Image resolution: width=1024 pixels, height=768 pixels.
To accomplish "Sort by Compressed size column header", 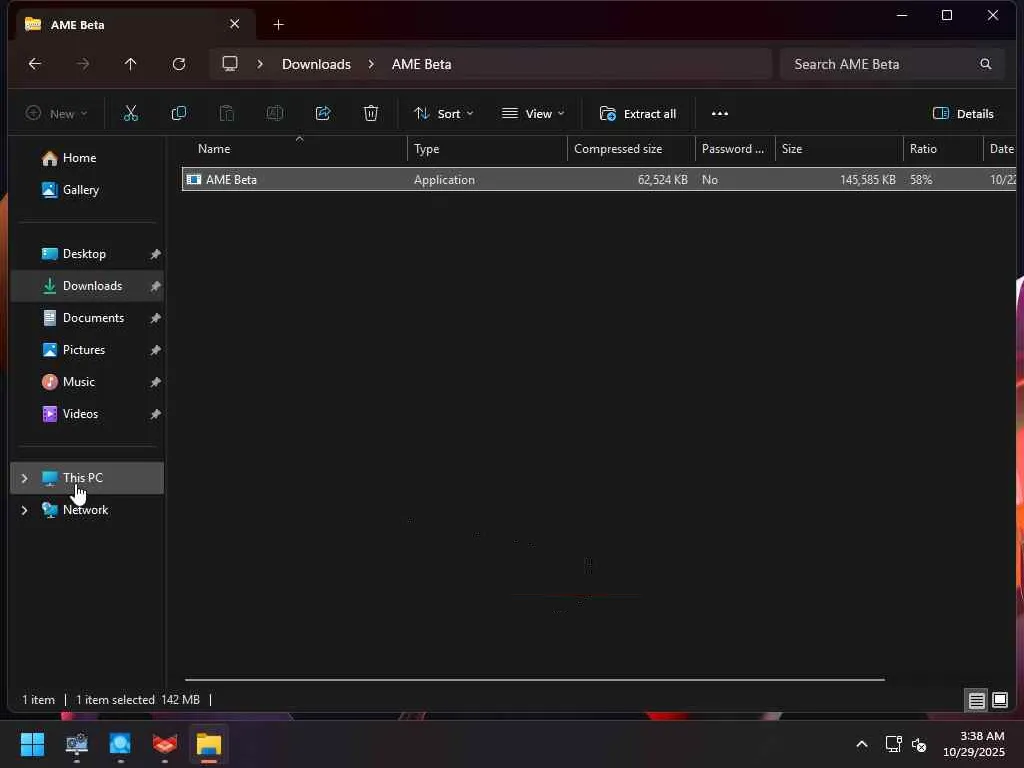I will tap(631, 149).
